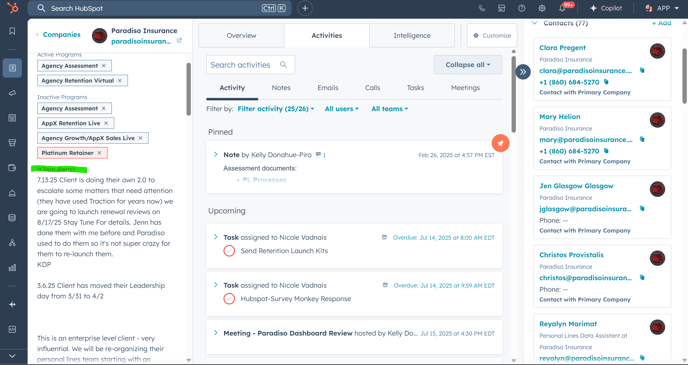Open paradisoinsurance external link icon
This screenshot has height=365, width=688.
pyautogui.click(x=179, y=41)
